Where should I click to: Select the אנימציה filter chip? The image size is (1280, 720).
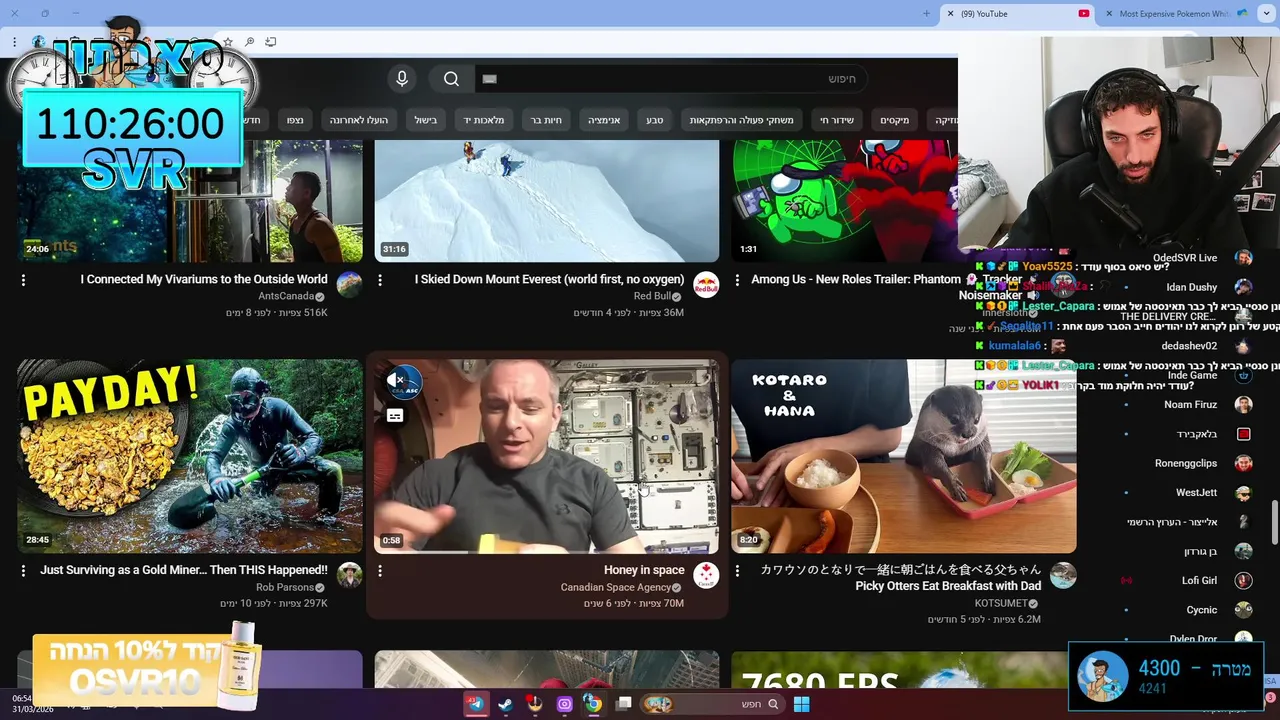pyautogui.click(x=604, y=120)
